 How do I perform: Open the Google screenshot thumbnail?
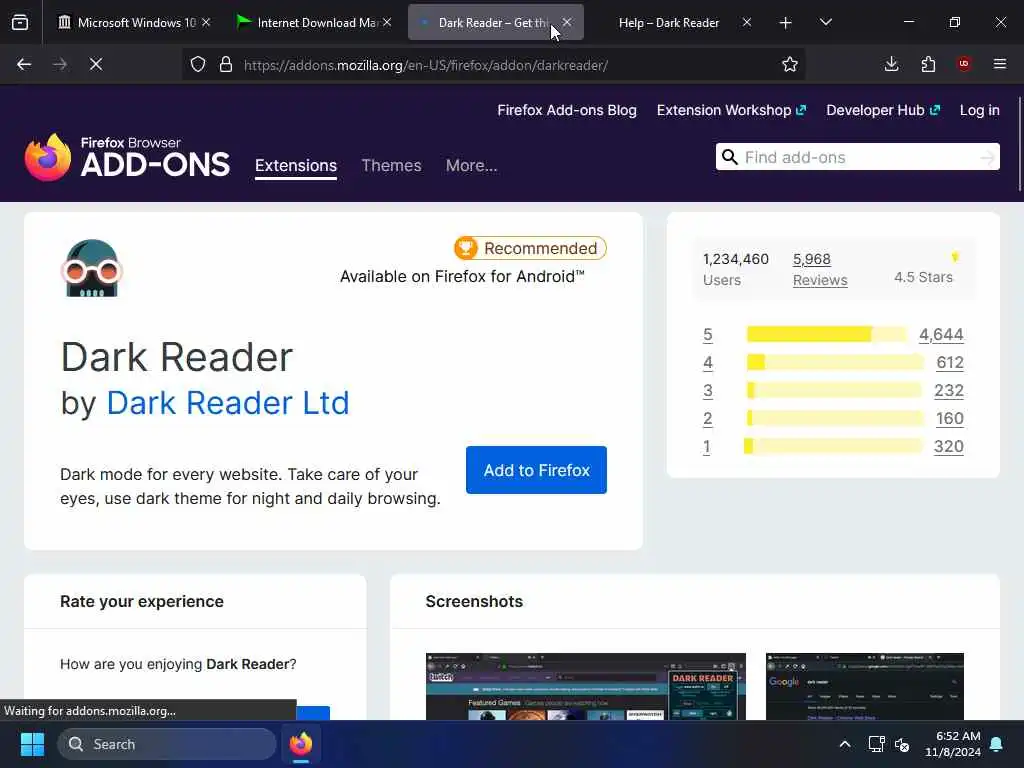click(865, 686)
